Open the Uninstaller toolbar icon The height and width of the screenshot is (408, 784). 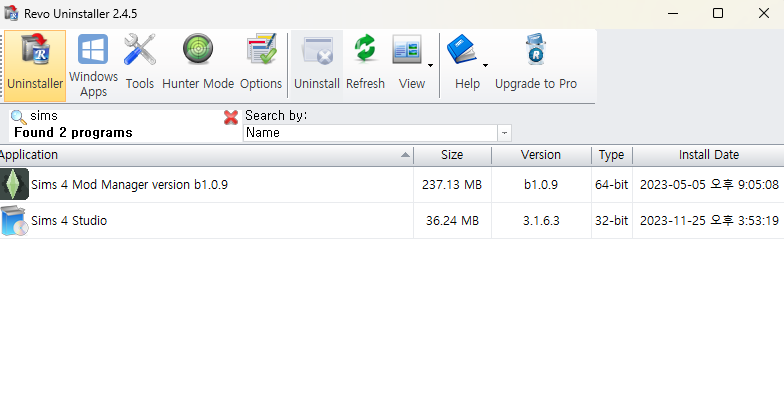[35, 65]
